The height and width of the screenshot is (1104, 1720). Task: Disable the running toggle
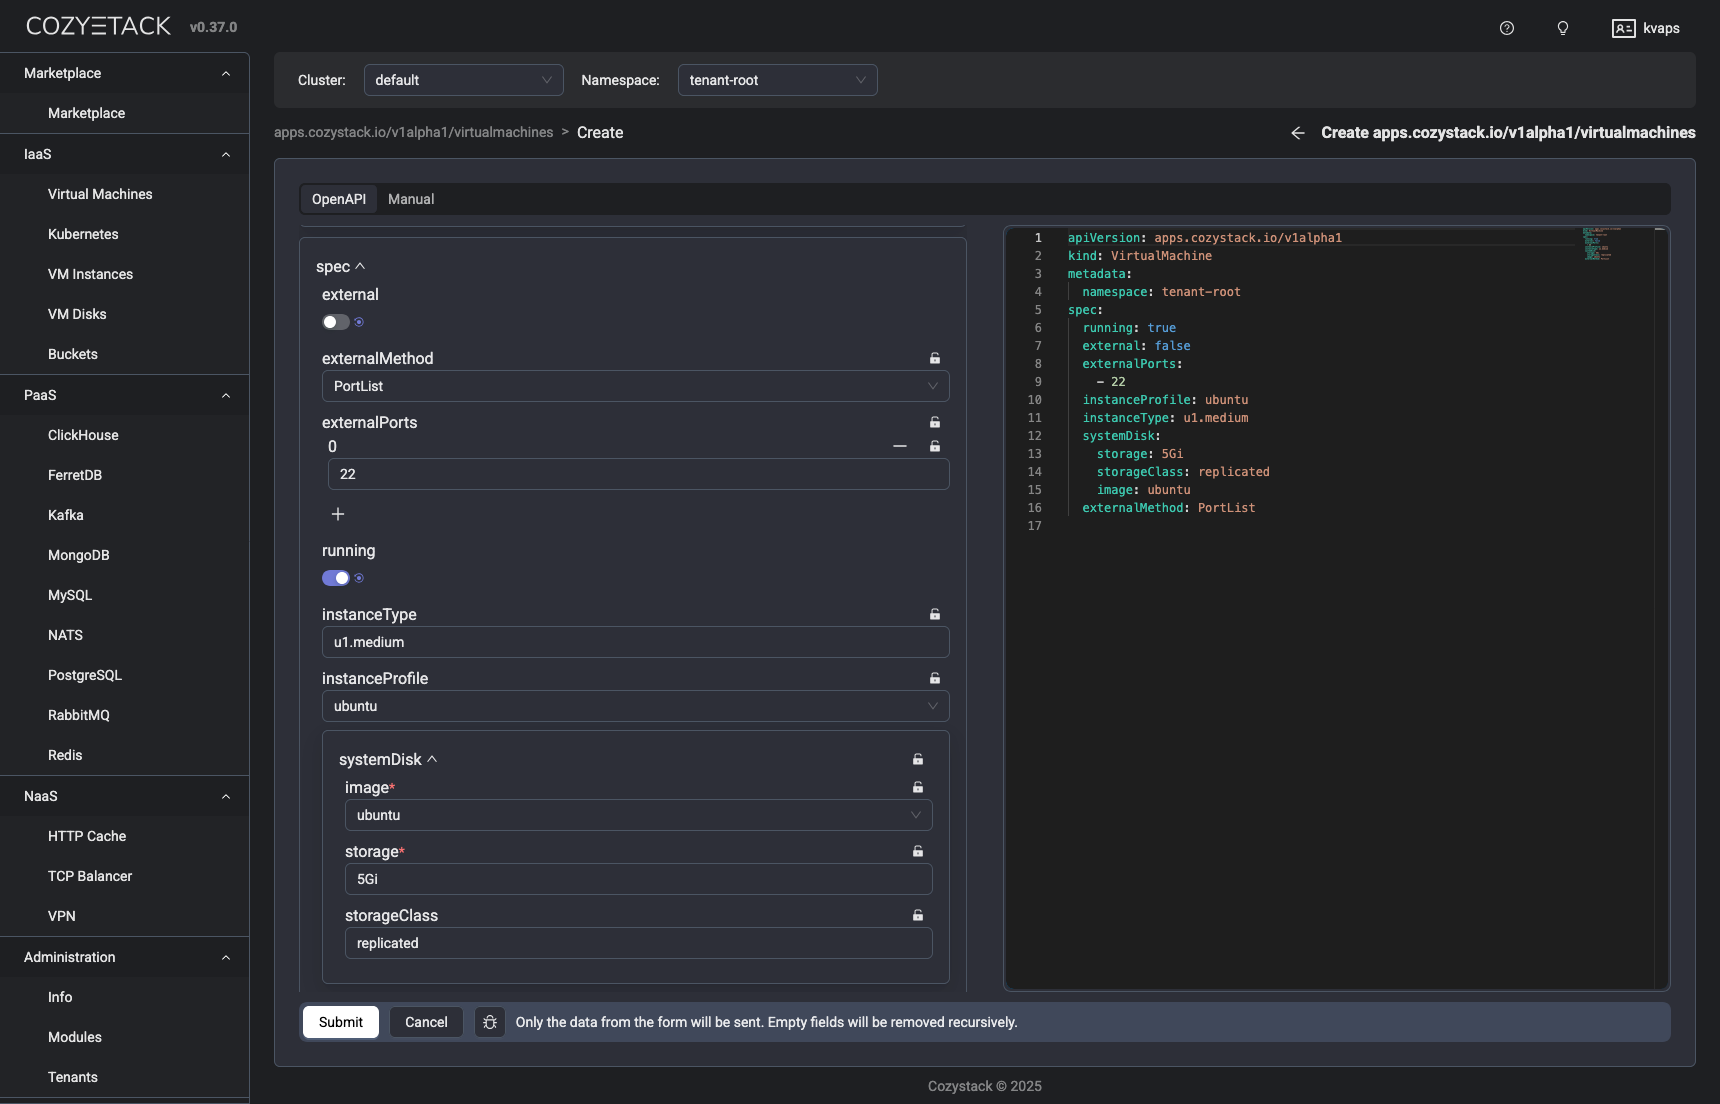coord(335,578)
